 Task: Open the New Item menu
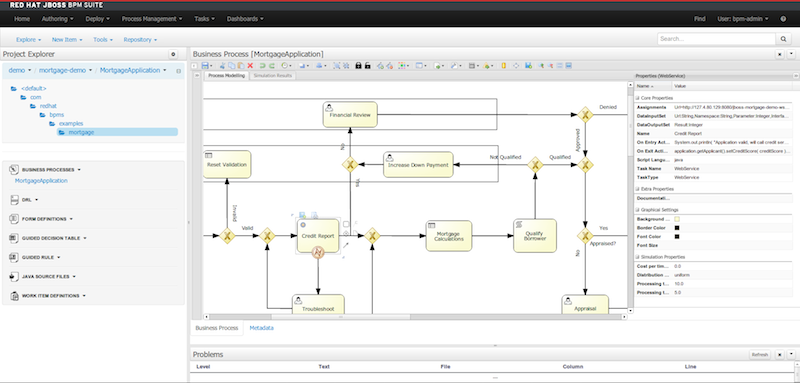tap(67, 39)
